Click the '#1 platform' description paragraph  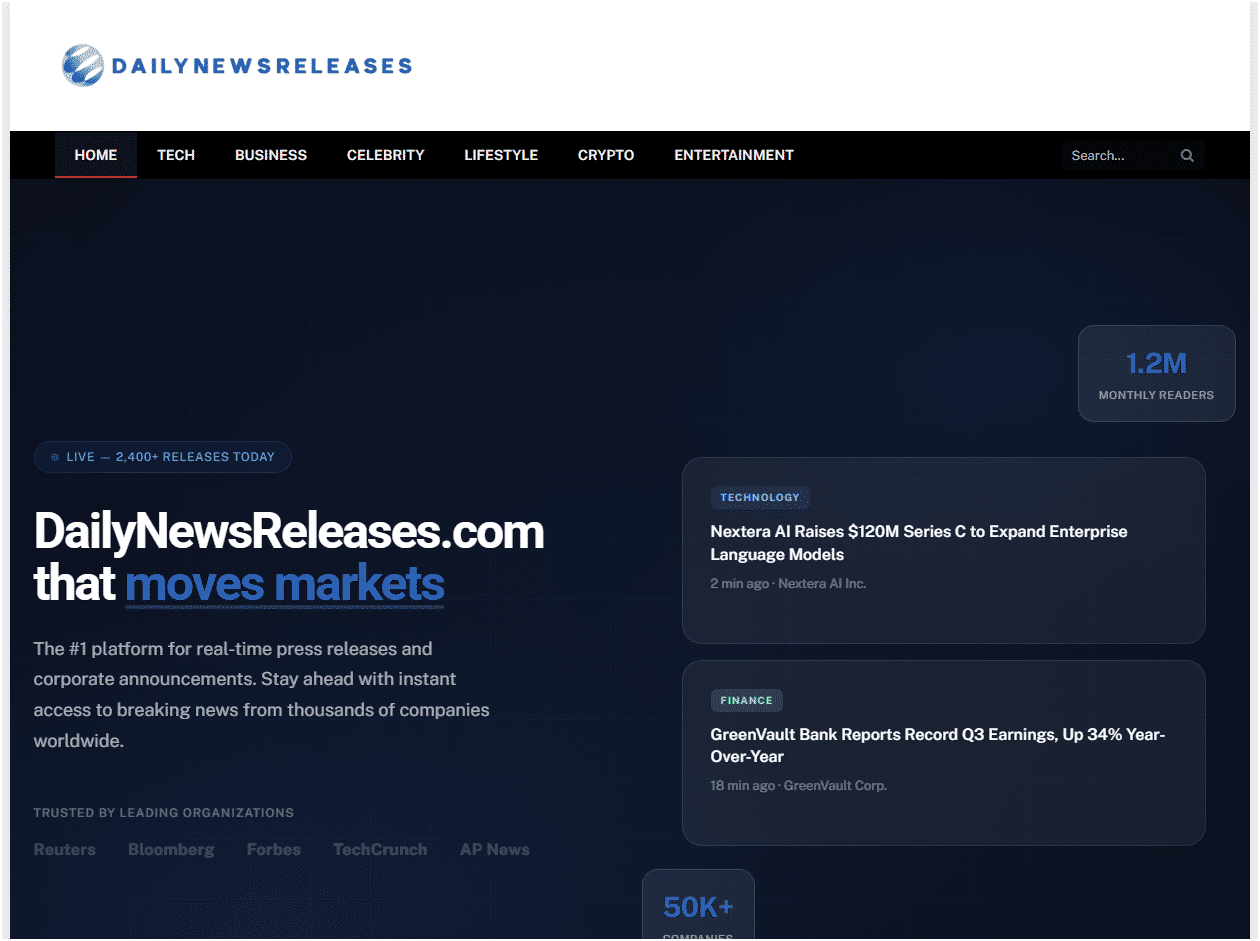[x=262, y=695]
